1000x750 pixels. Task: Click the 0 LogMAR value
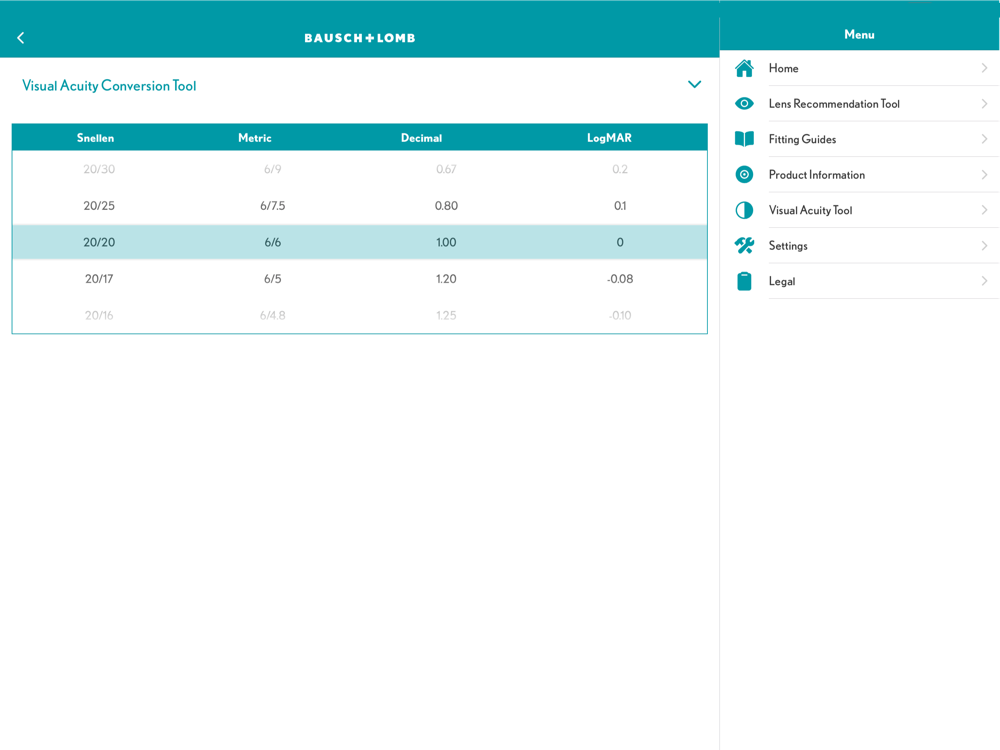(620, 242)
